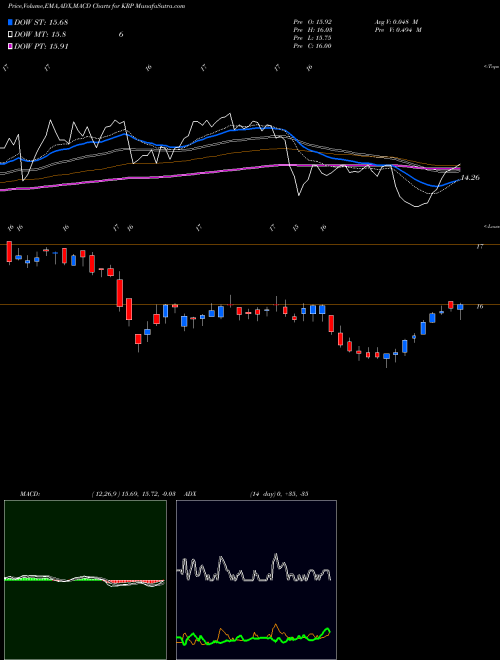Screen dimensions: 500x660
Task: Click inside the dark blue ADX indicator chart
Action: point(256,580)
